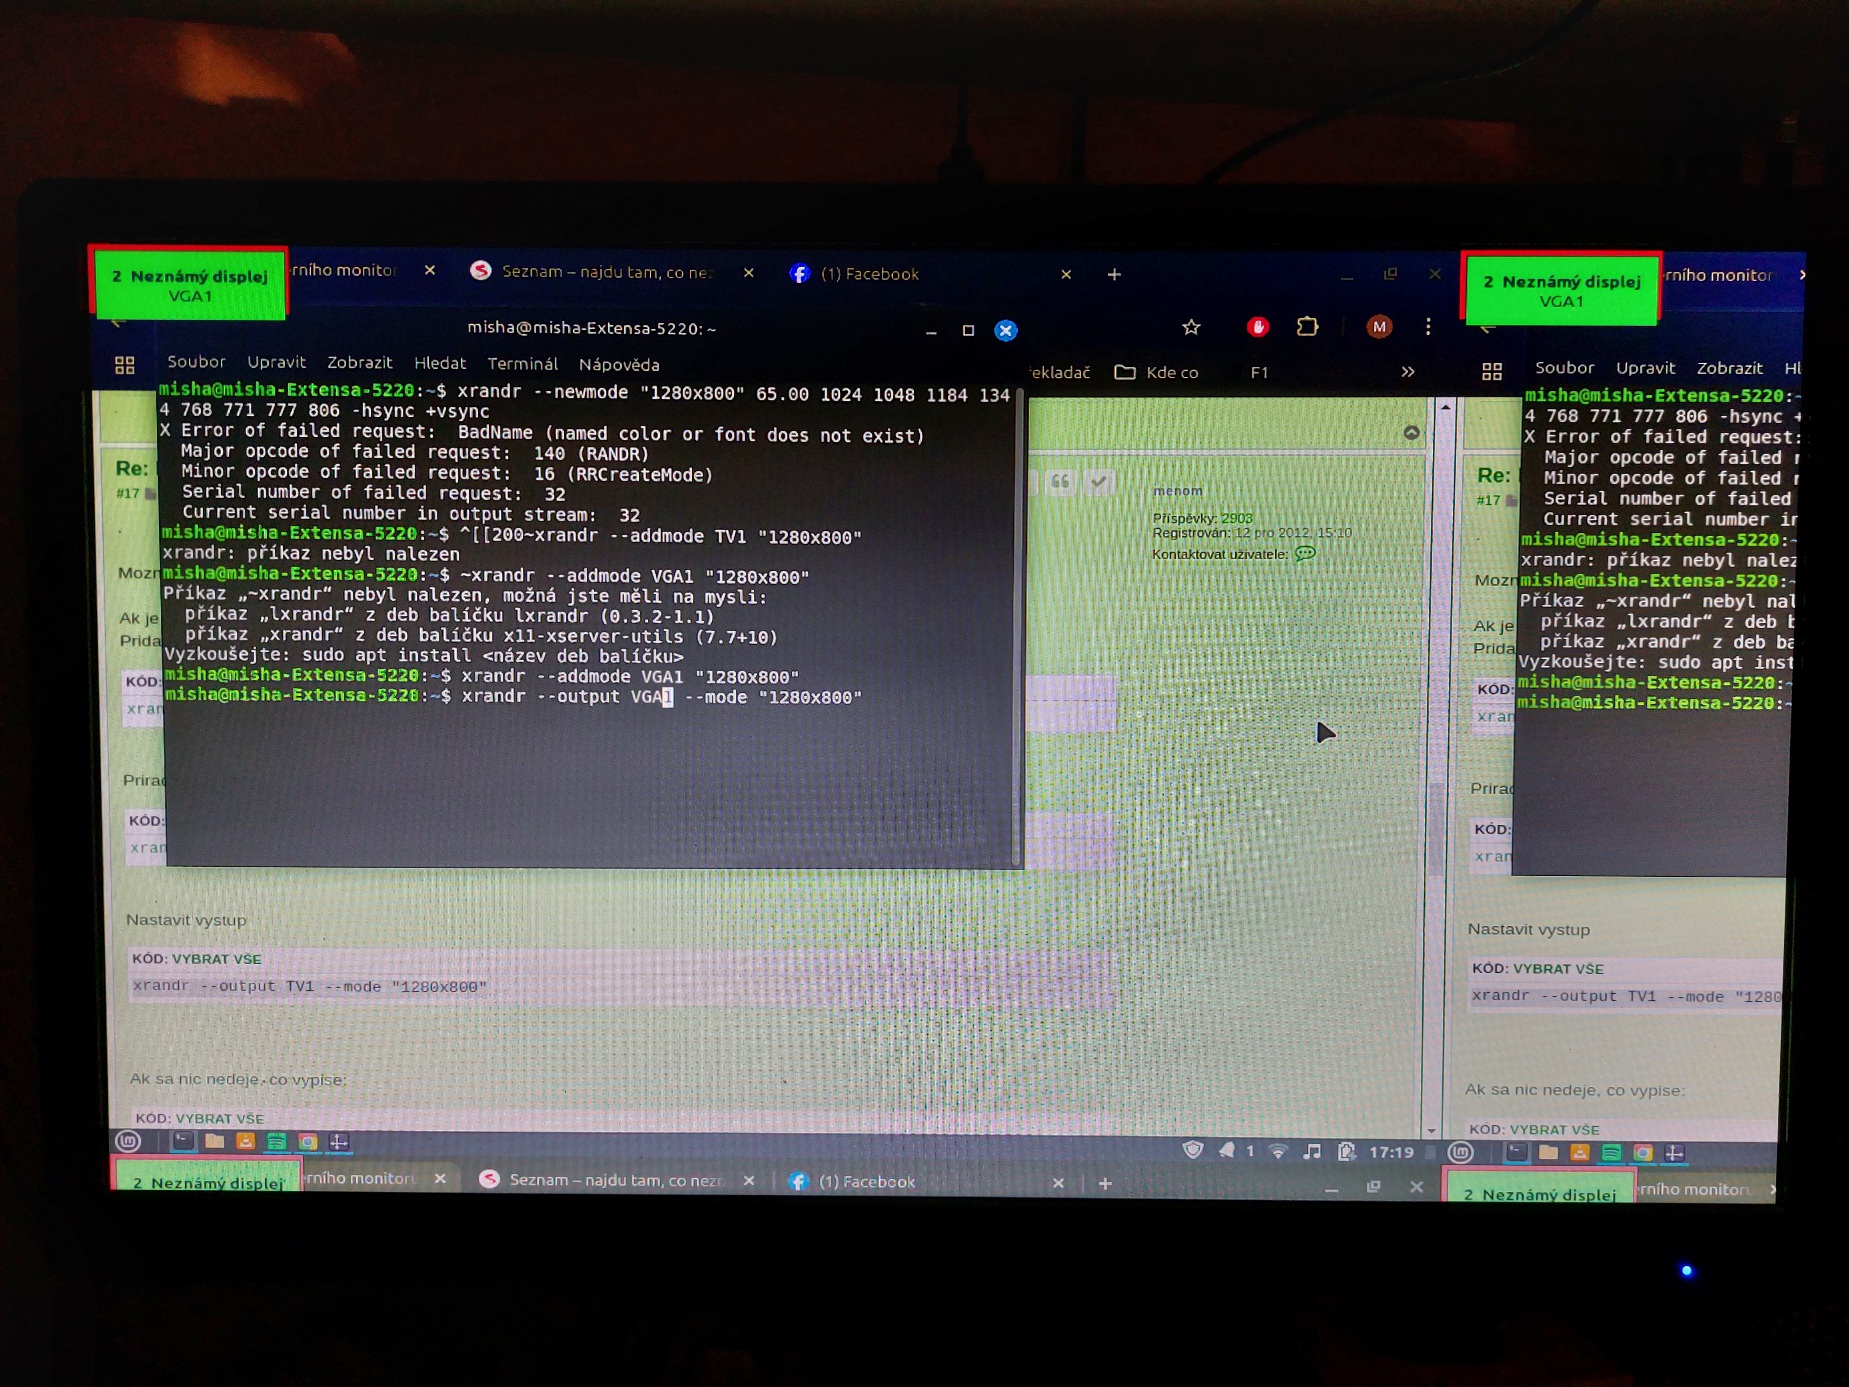Viewport: 1849px width, 1387px height.
Task: Open the browser three-dot menu
Action: click(1428, 327)
